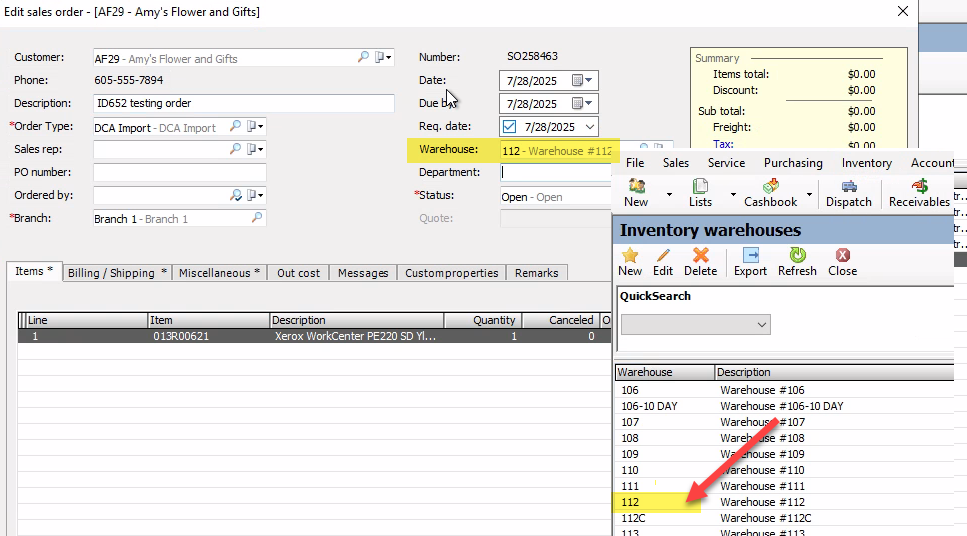This screenshot has width=967, height=536.
Task: Click into the Department input field
Action: tap(556, 173)
